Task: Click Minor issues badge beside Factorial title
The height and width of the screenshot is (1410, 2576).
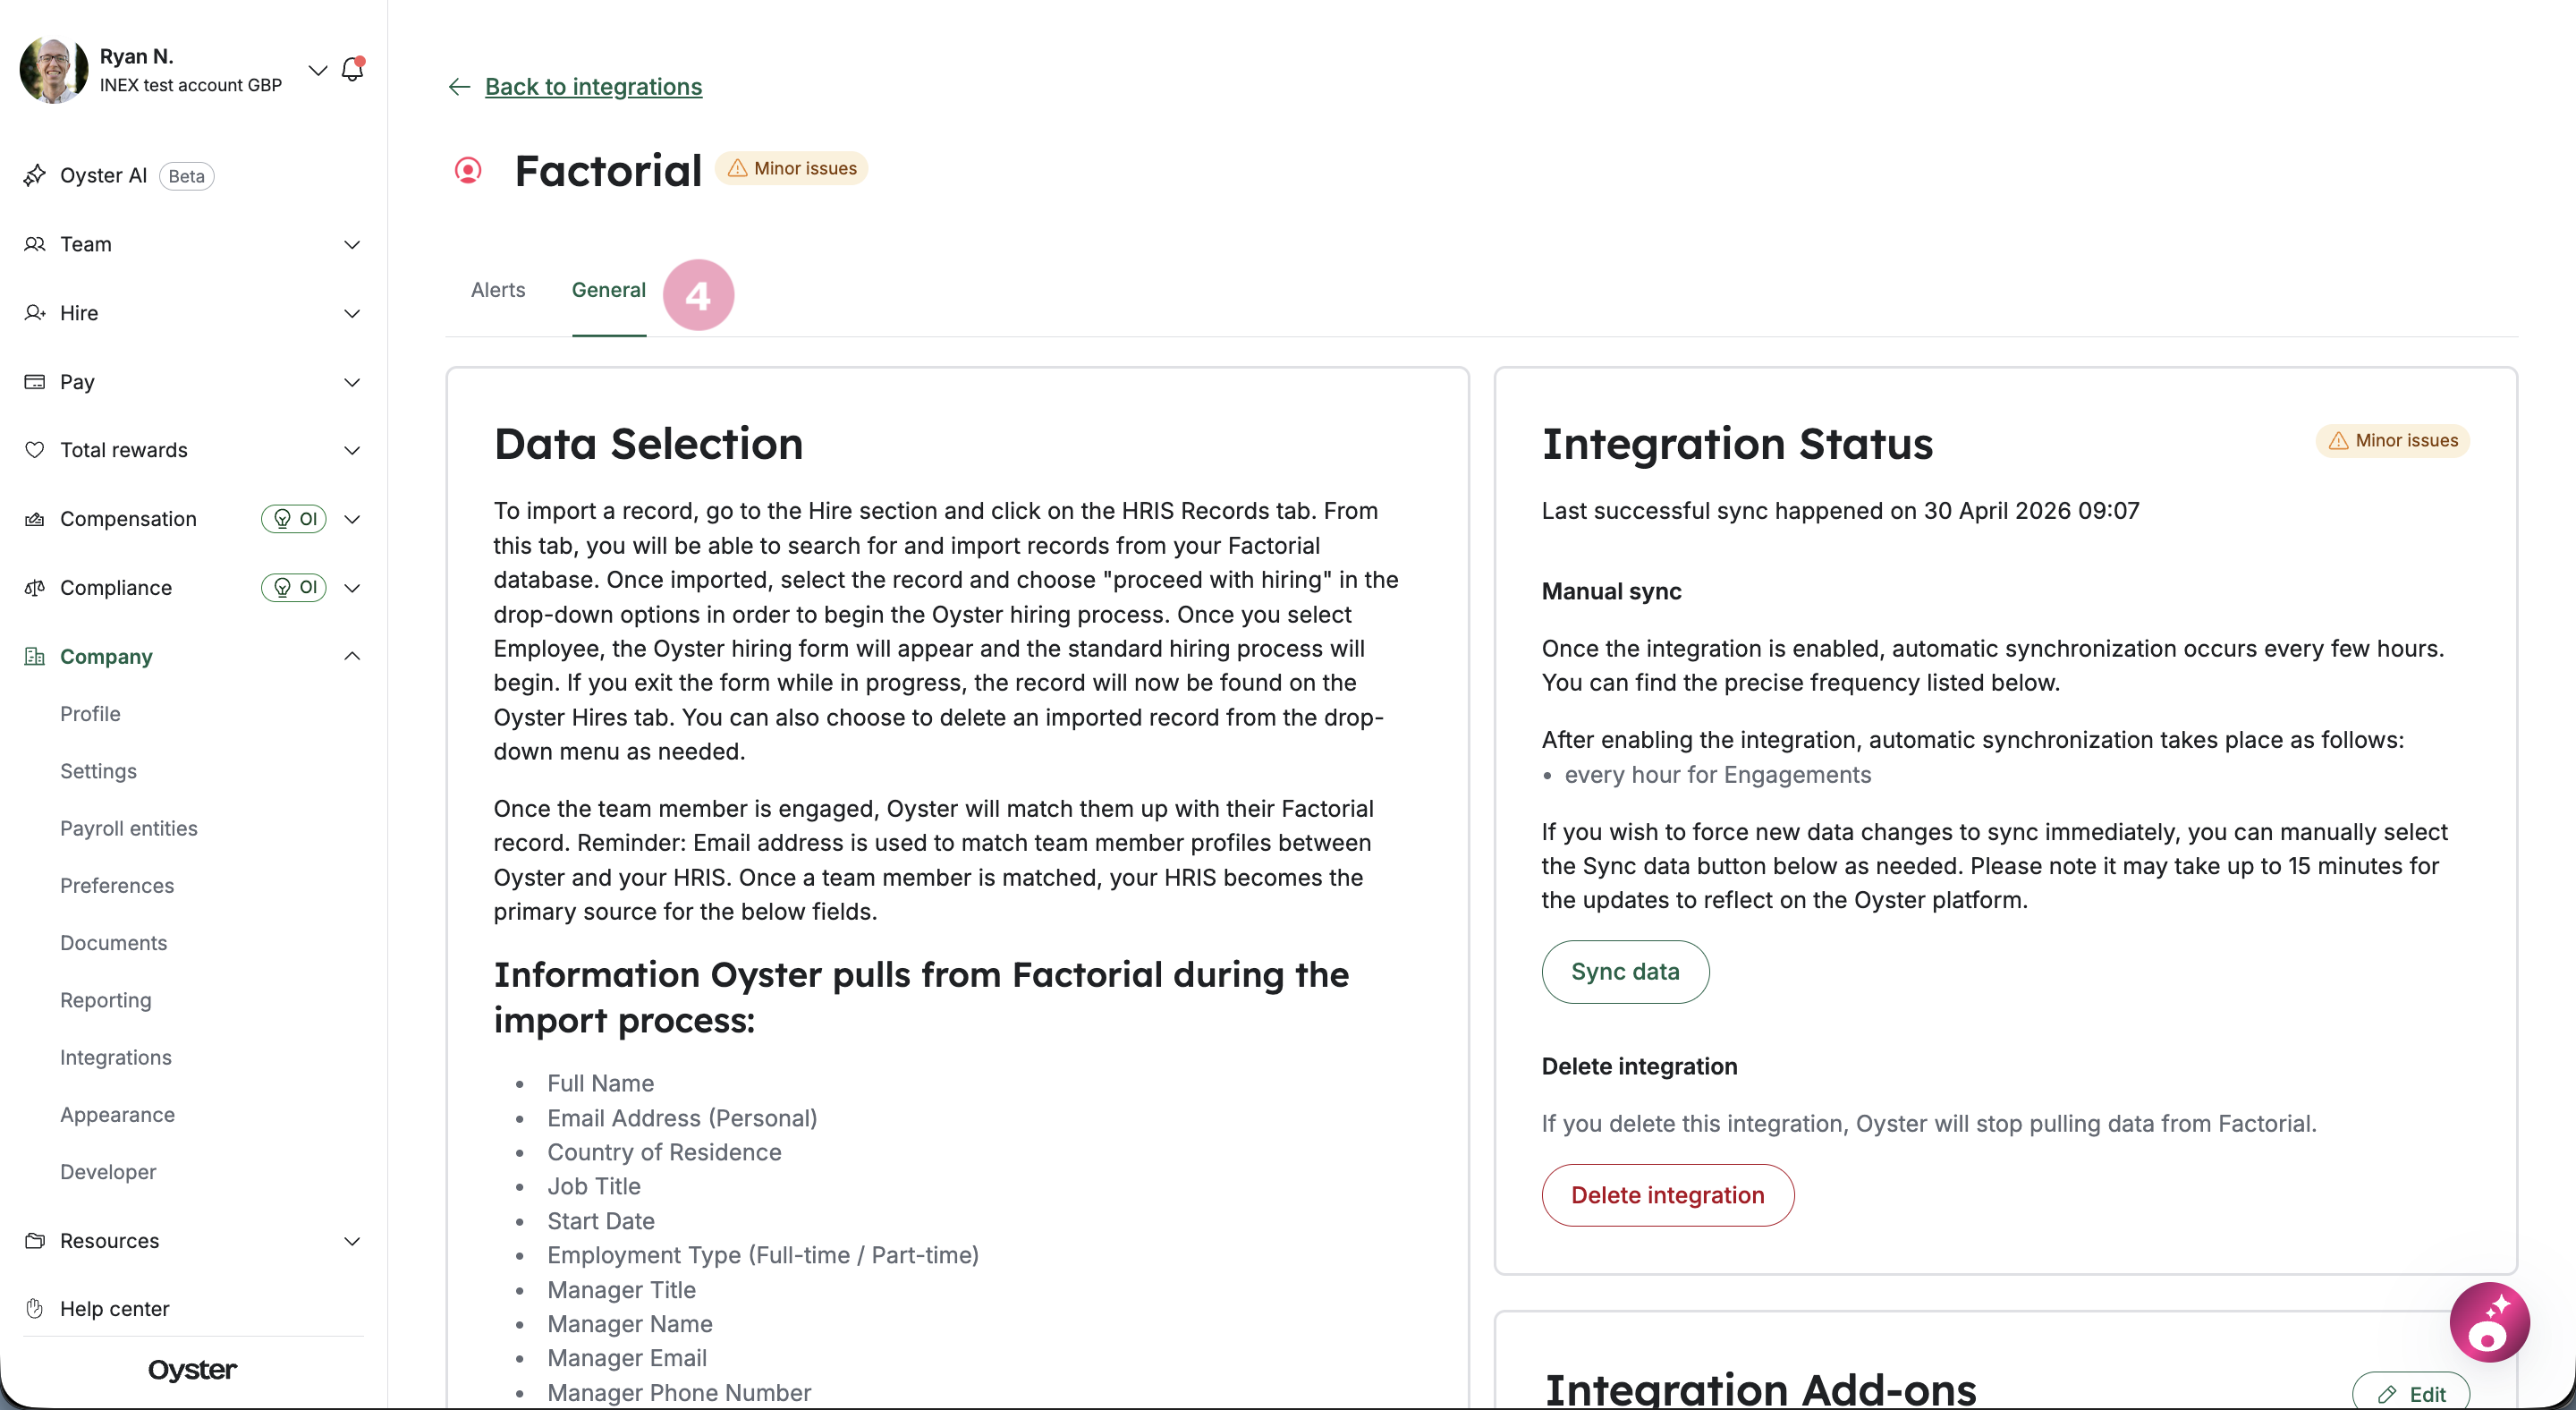Action: [792, 168]
